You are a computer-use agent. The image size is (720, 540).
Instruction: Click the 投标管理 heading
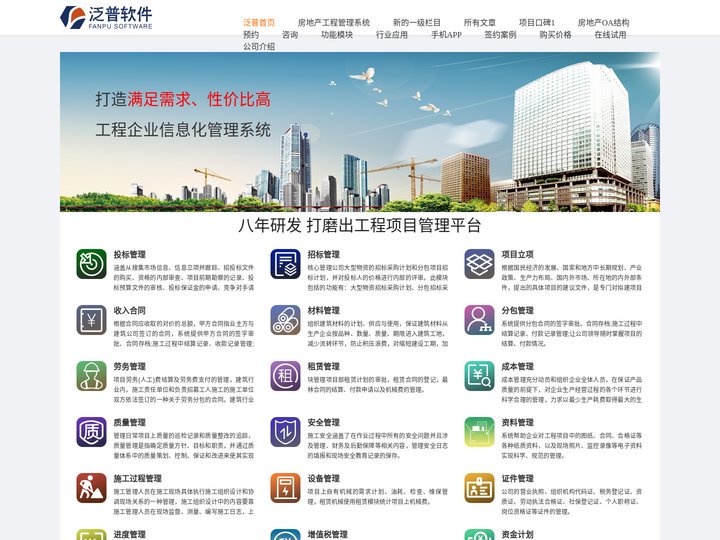click(129, 254)
